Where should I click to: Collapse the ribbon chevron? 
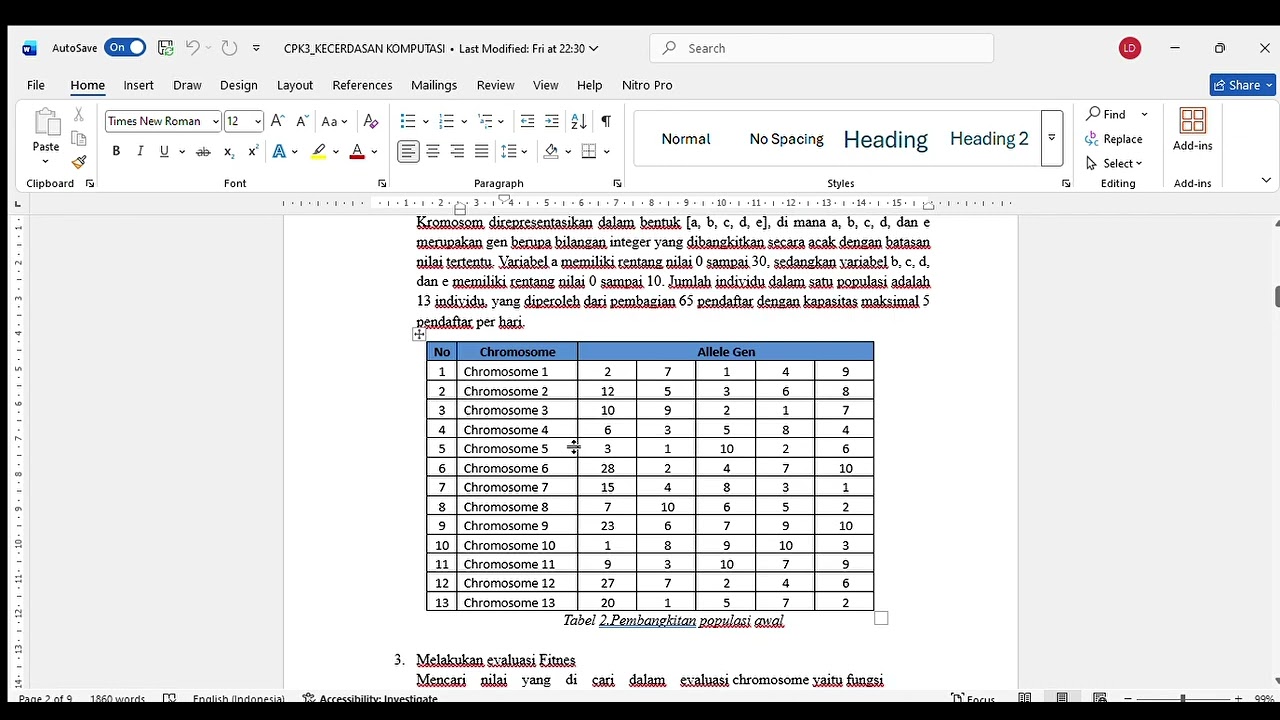[x=1266, y=181]
